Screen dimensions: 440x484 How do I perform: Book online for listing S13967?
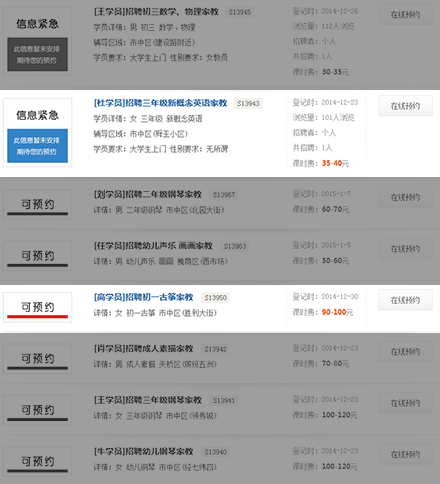pos(405,197)
